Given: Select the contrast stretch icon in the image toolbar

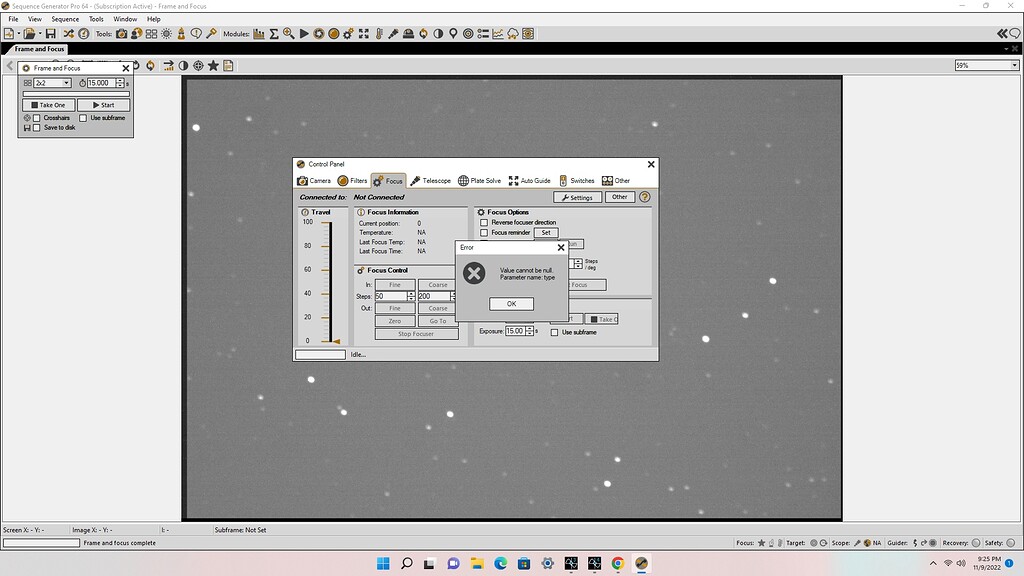Looking at the screenshot, I should pyautogui.click(x=184, y=65).
